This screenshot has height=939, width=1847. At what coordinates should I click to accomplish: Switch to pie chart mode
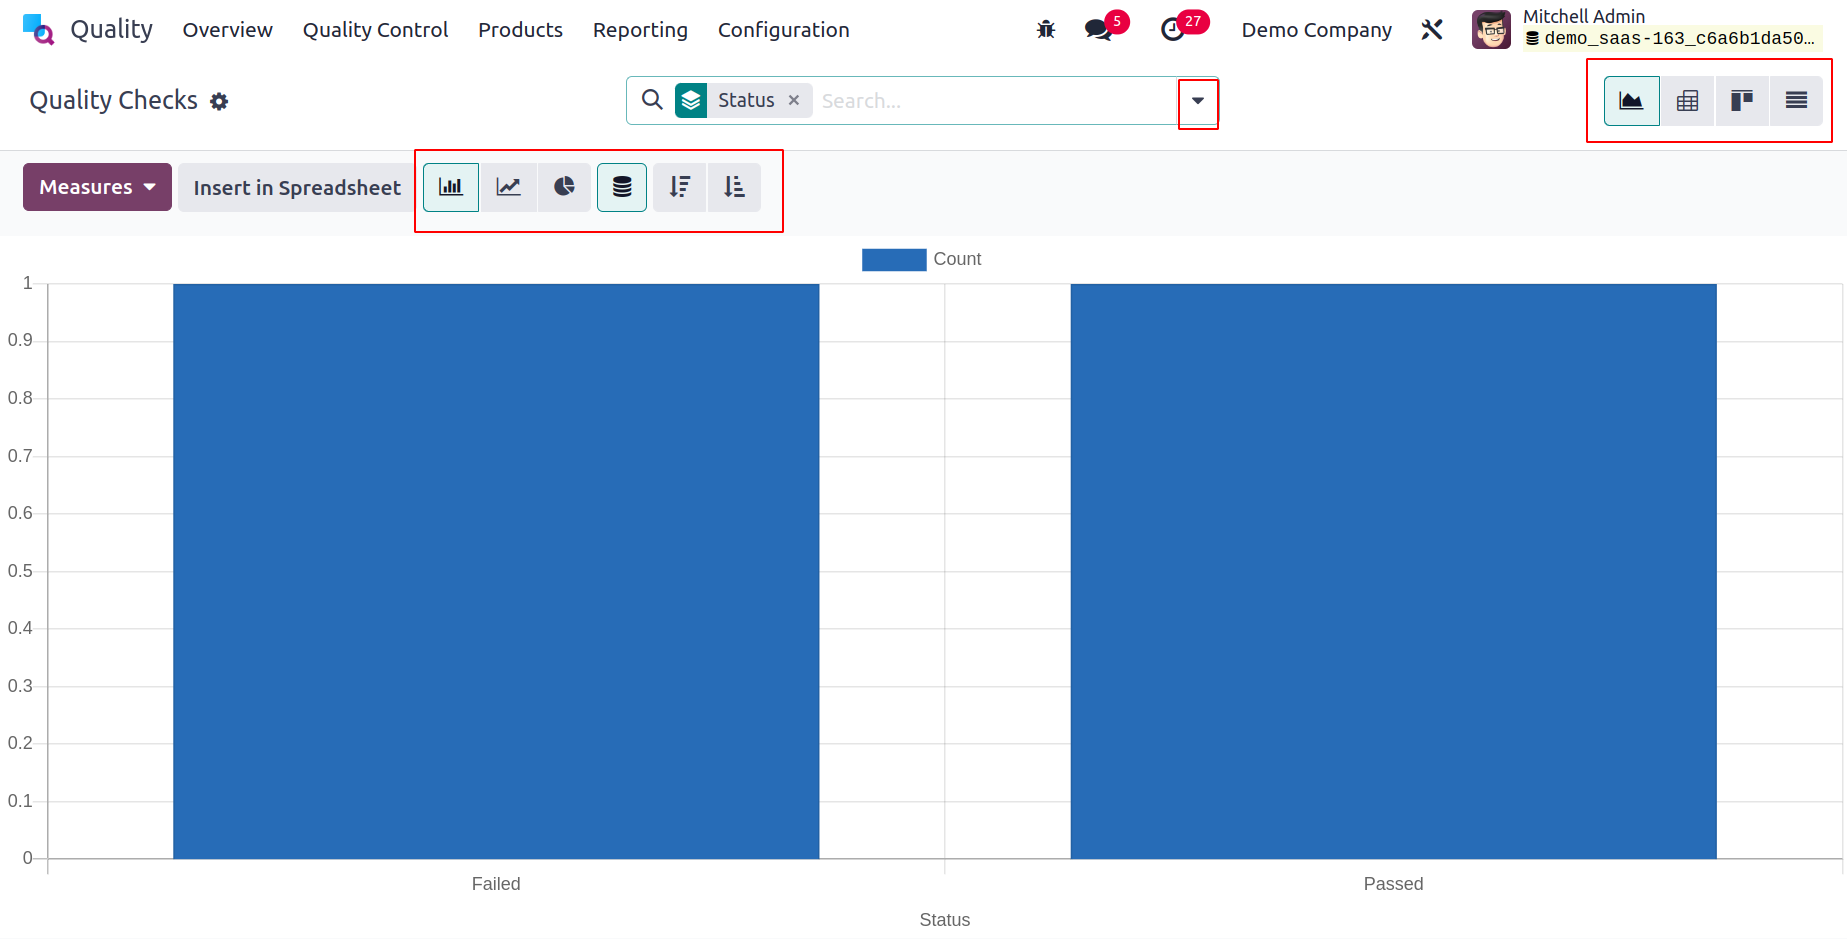coord(565,187)
